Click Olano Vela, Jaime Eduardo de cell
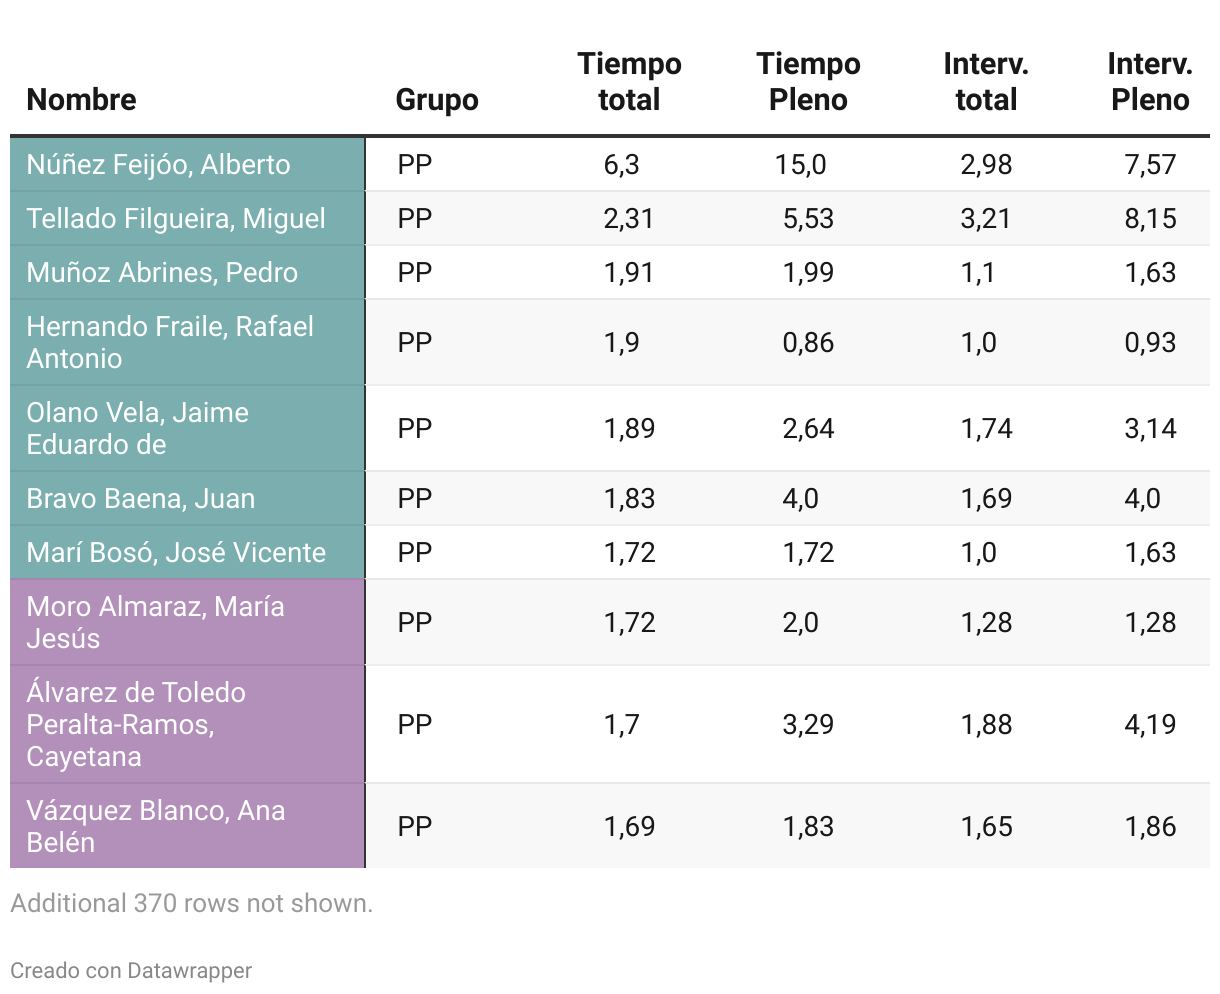Screen dimensions: 1220x994 coord(138,428)
